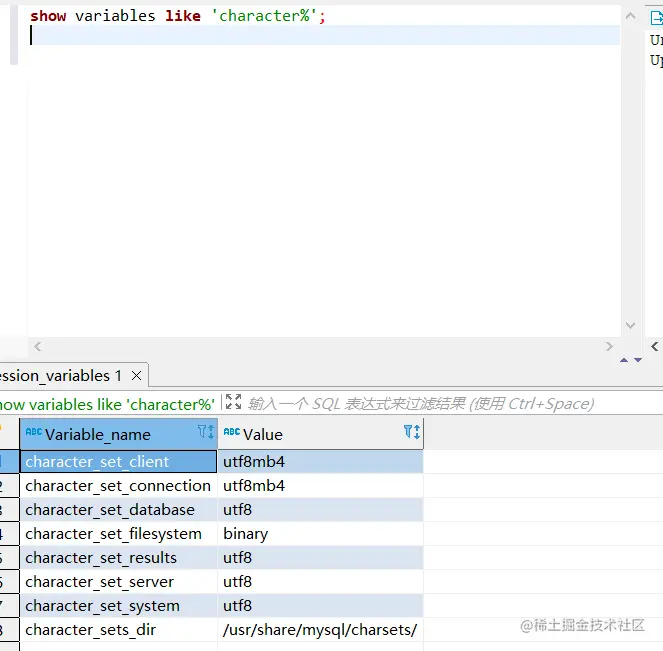Select utf8mb4 value for character_set_client
The width and height of the screenshot is (663, 651).
321,462
